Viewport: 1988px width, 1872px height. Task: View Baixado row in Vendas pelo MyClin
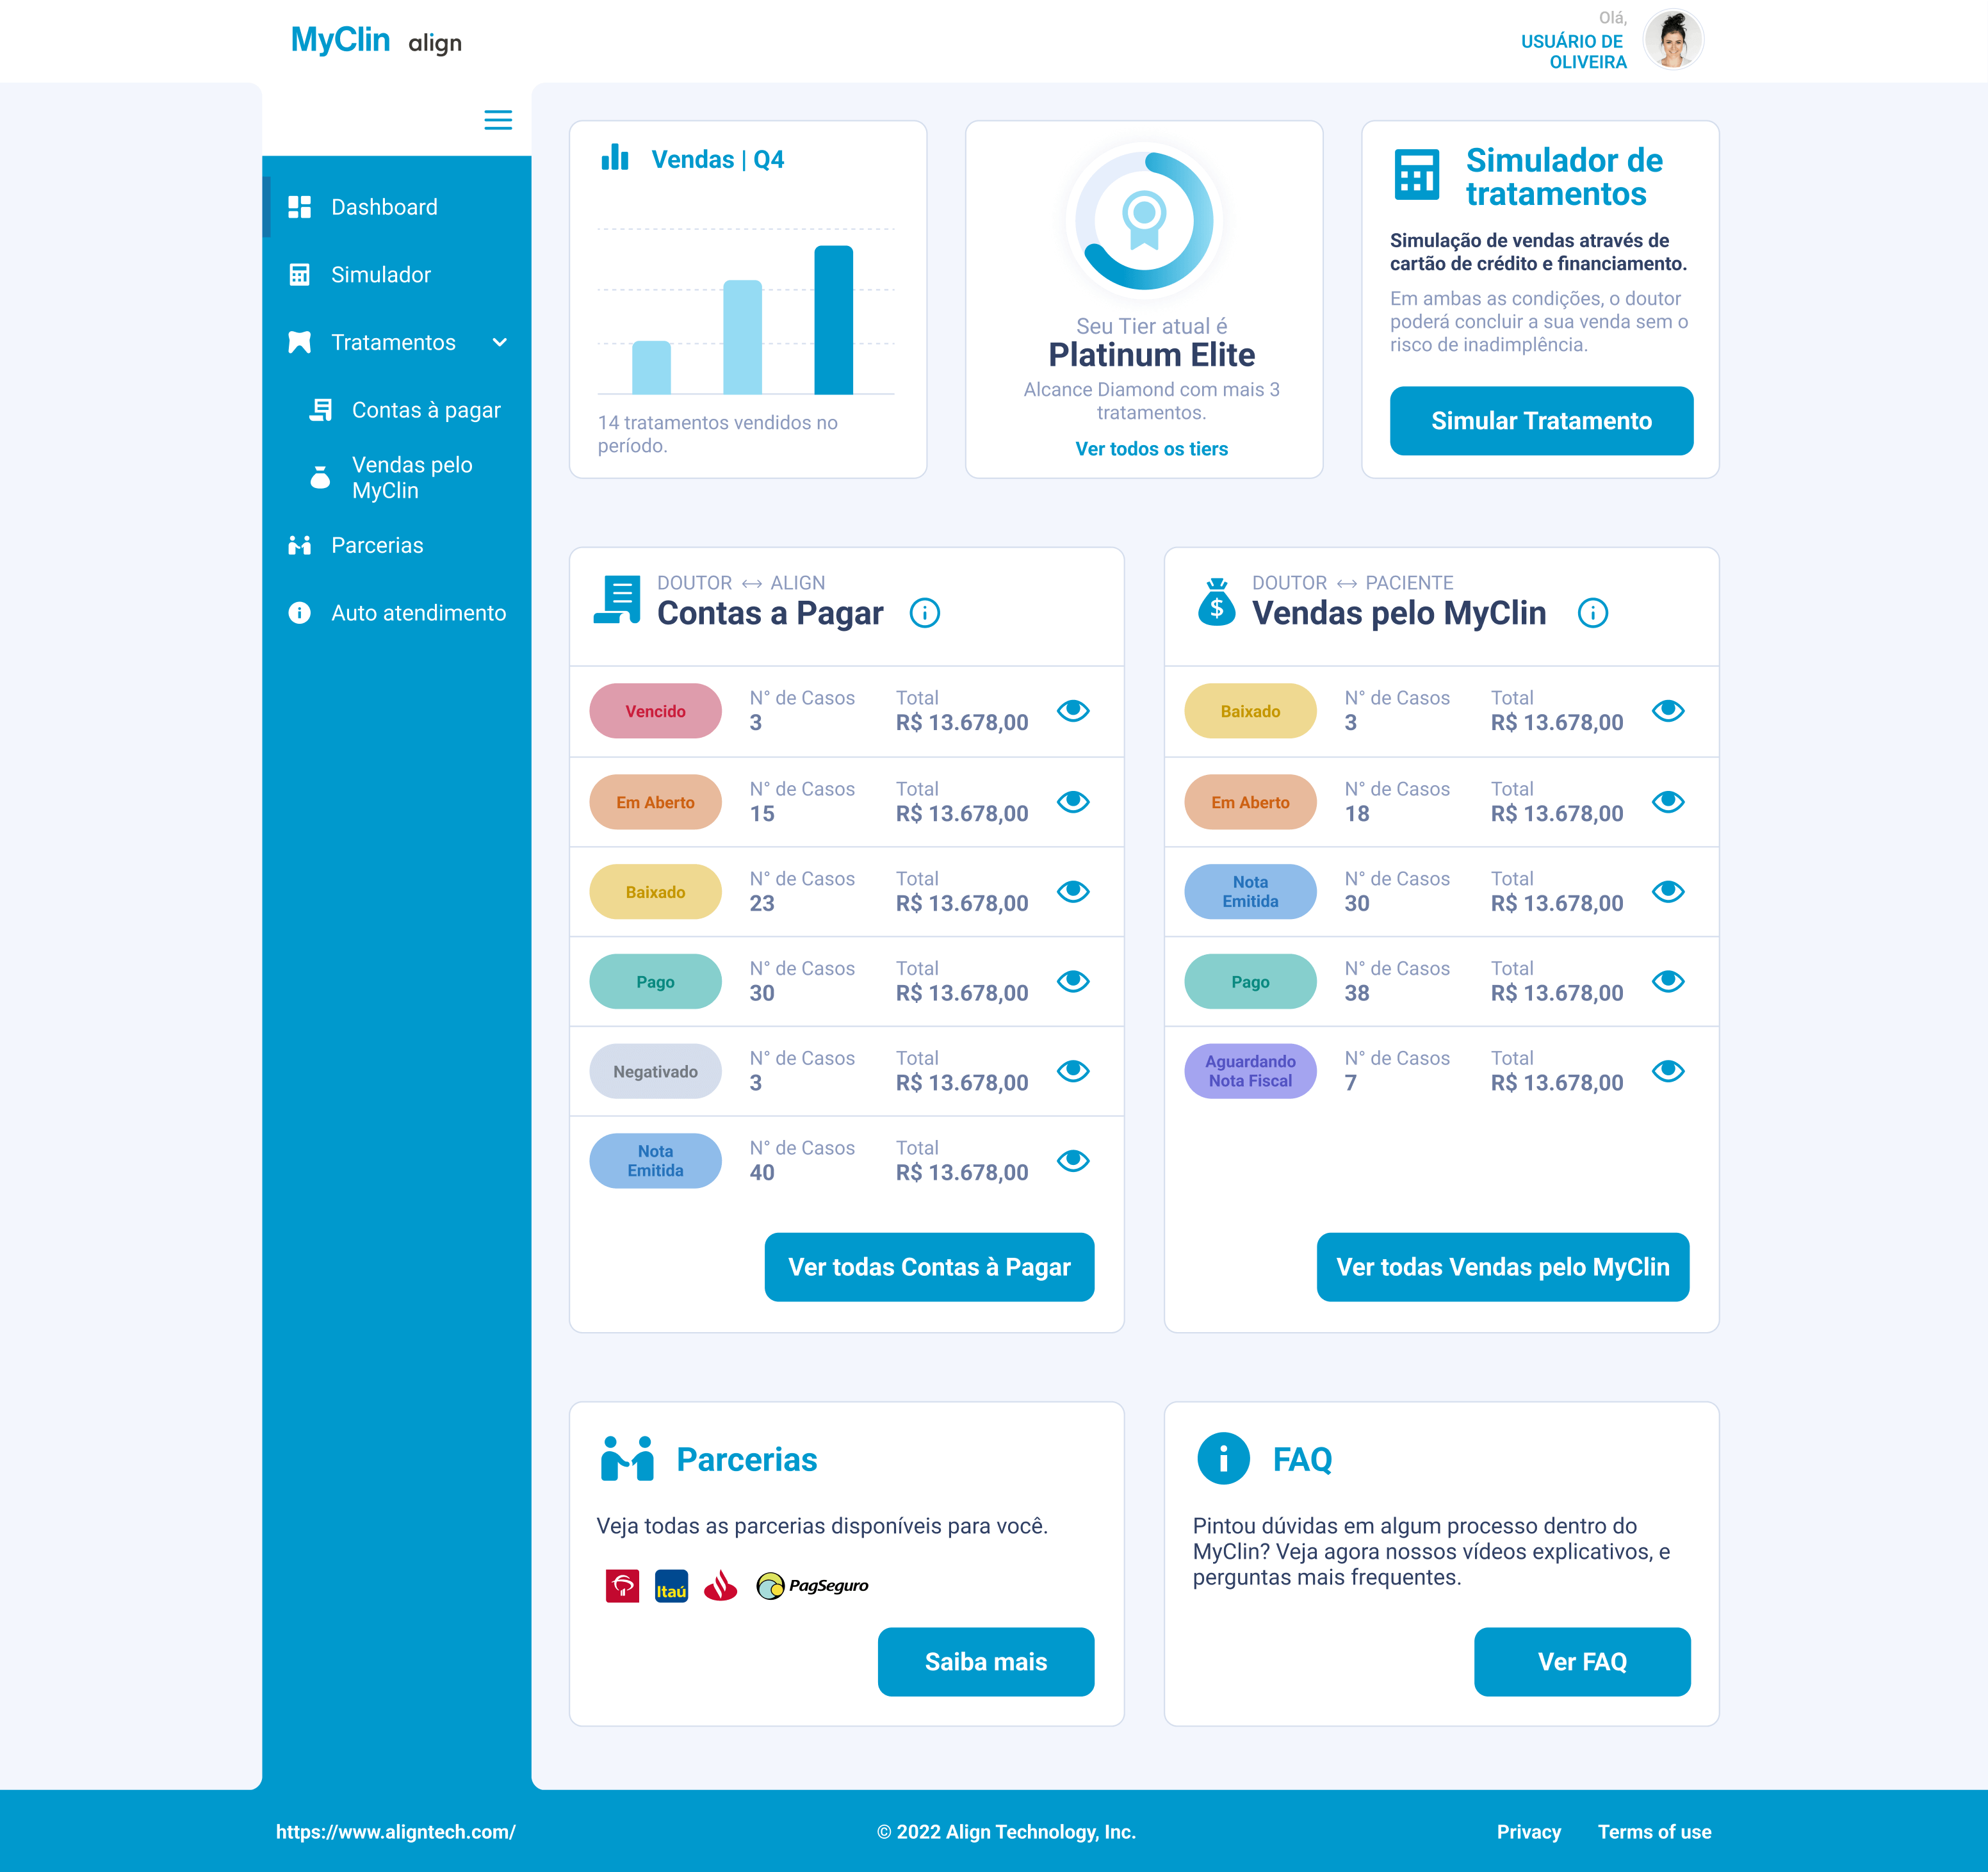(1668, 711)
